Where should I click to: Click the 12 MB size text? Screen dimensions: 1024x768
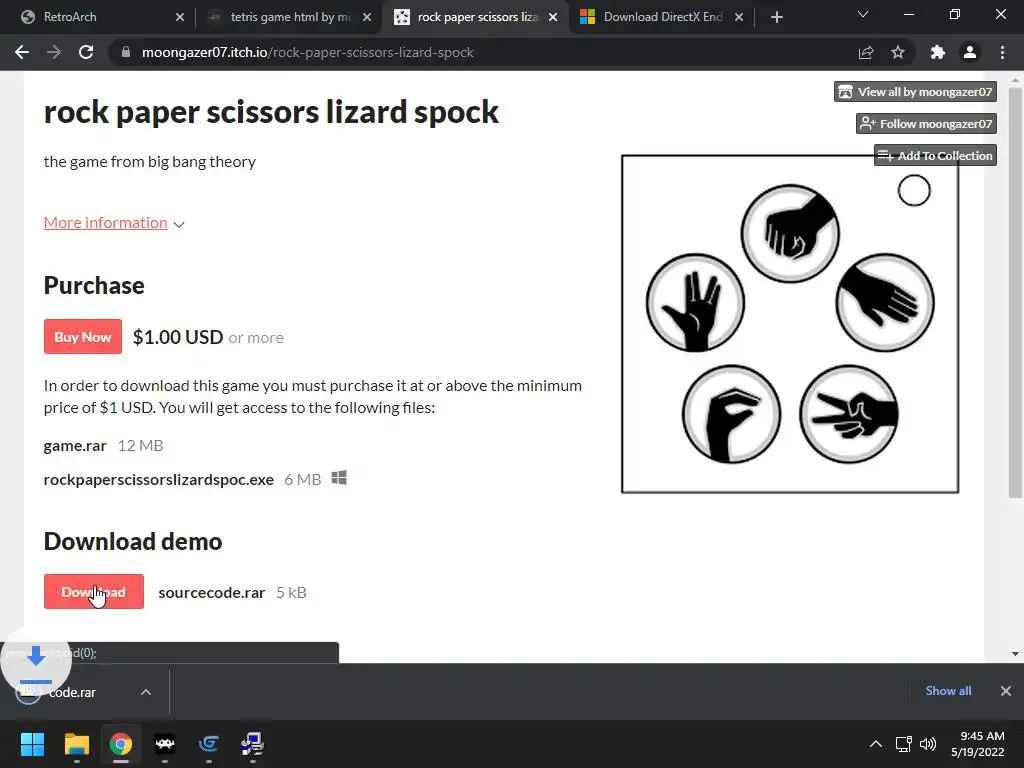click(140, 445)
